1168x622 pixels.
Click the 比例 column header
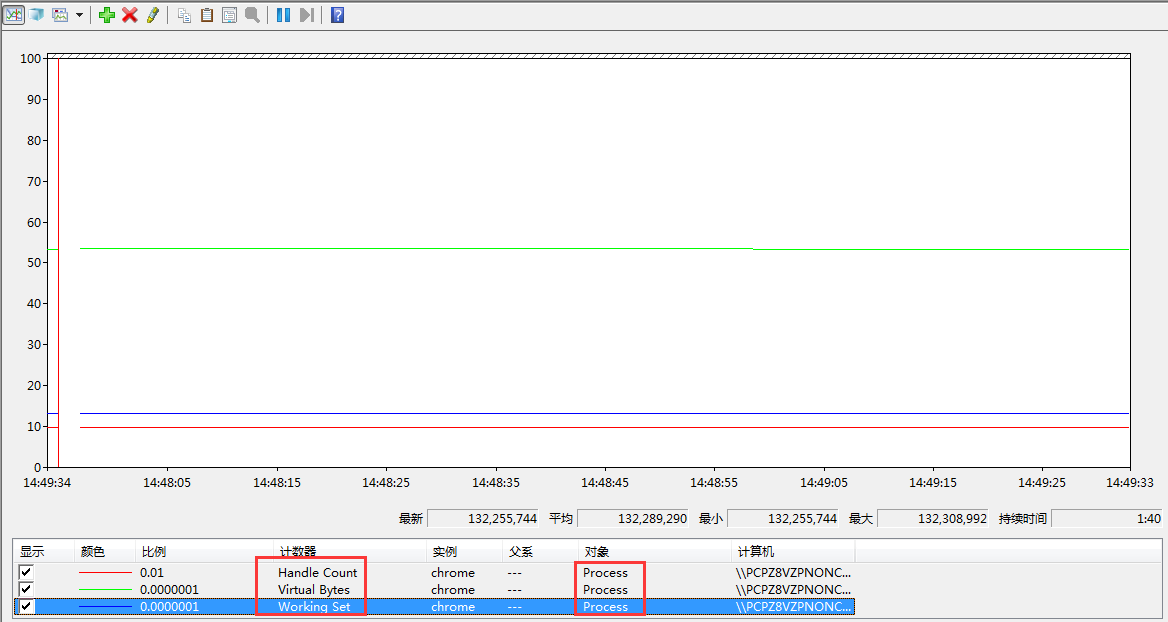pos(152,552)
